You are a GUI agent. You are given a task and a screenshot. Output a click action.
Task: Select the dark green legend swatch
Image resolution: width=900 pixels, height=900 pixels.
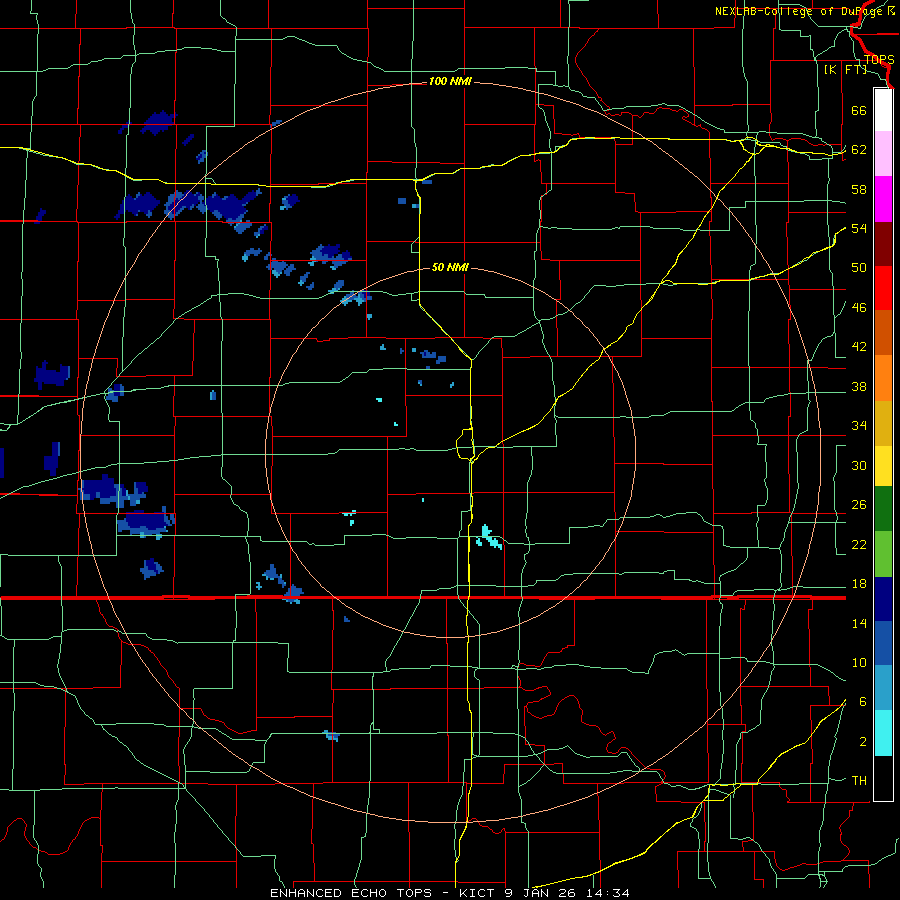[x=883, y=509]
